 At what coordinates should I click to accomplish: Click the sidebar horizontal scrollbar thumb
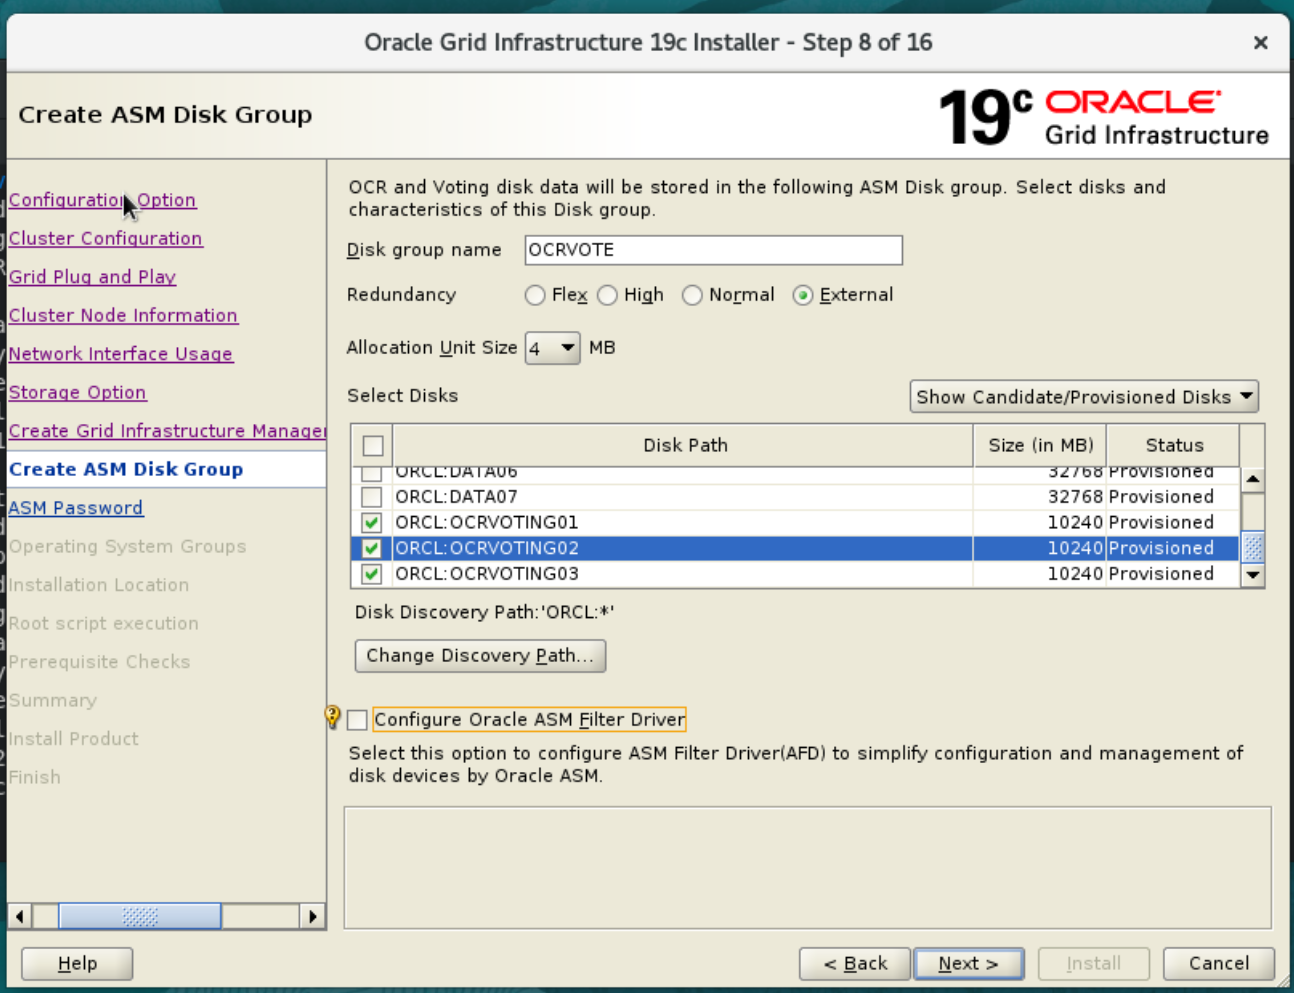(140, 916)
